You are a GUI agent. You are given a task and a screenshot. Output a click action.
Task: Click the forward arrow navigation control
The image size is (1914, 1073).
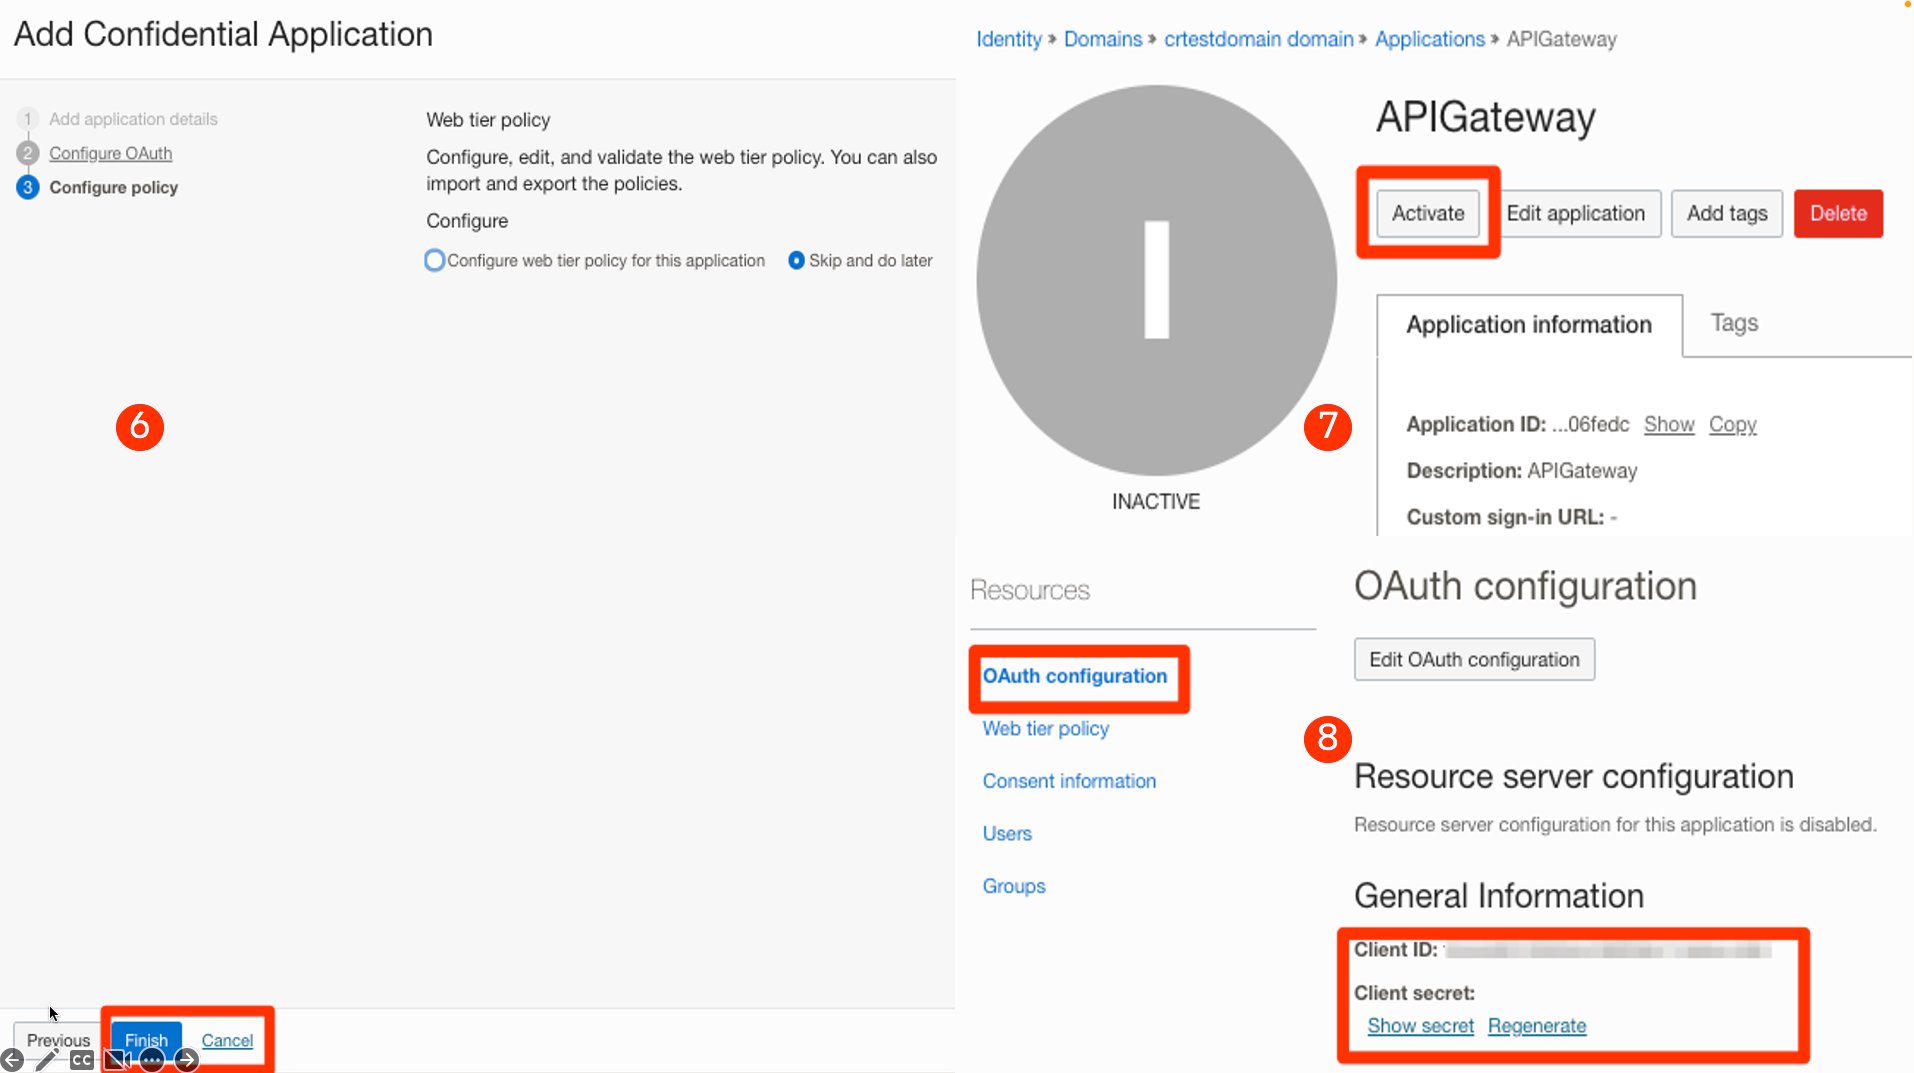[186, 1059]
